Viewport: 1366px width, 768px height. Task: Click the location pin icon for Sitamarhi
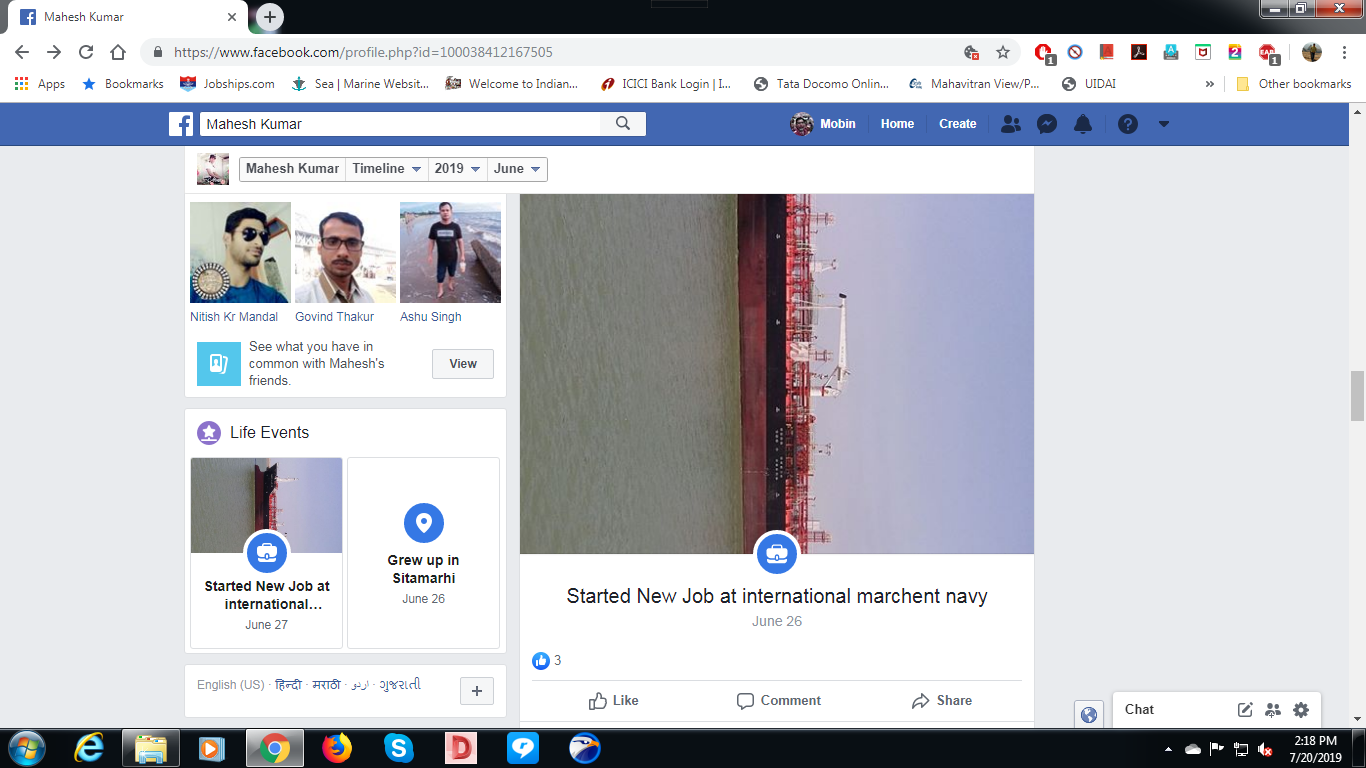coord(423,523)
